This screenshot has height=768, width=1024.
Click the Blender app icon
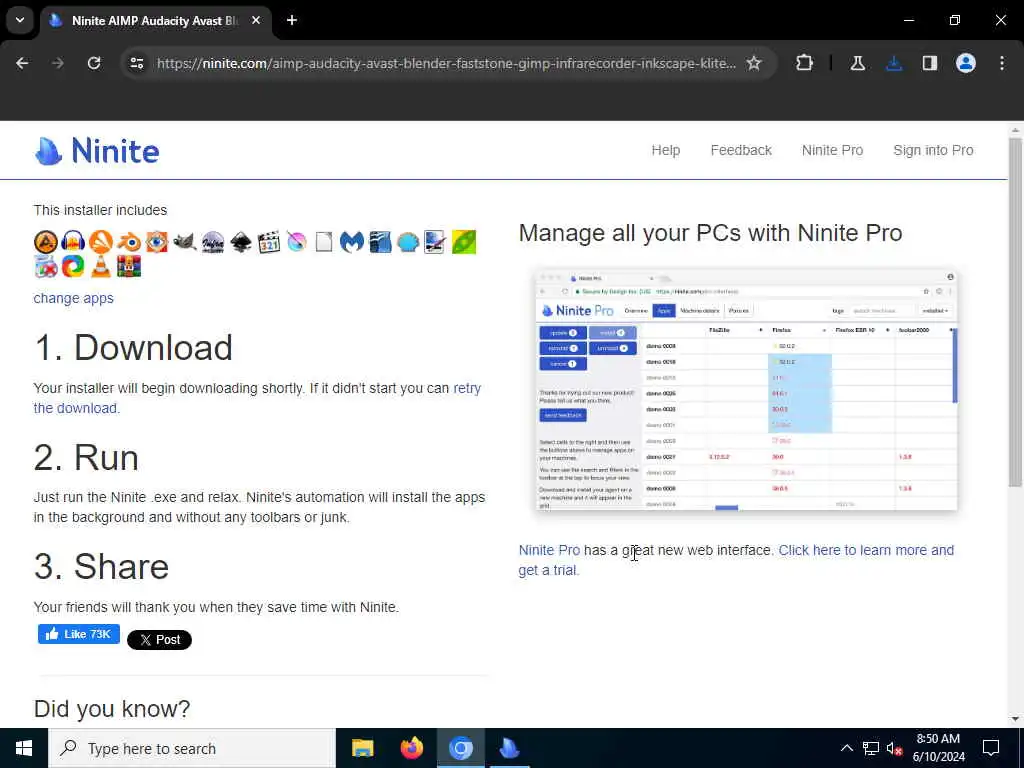click(129, 242)
